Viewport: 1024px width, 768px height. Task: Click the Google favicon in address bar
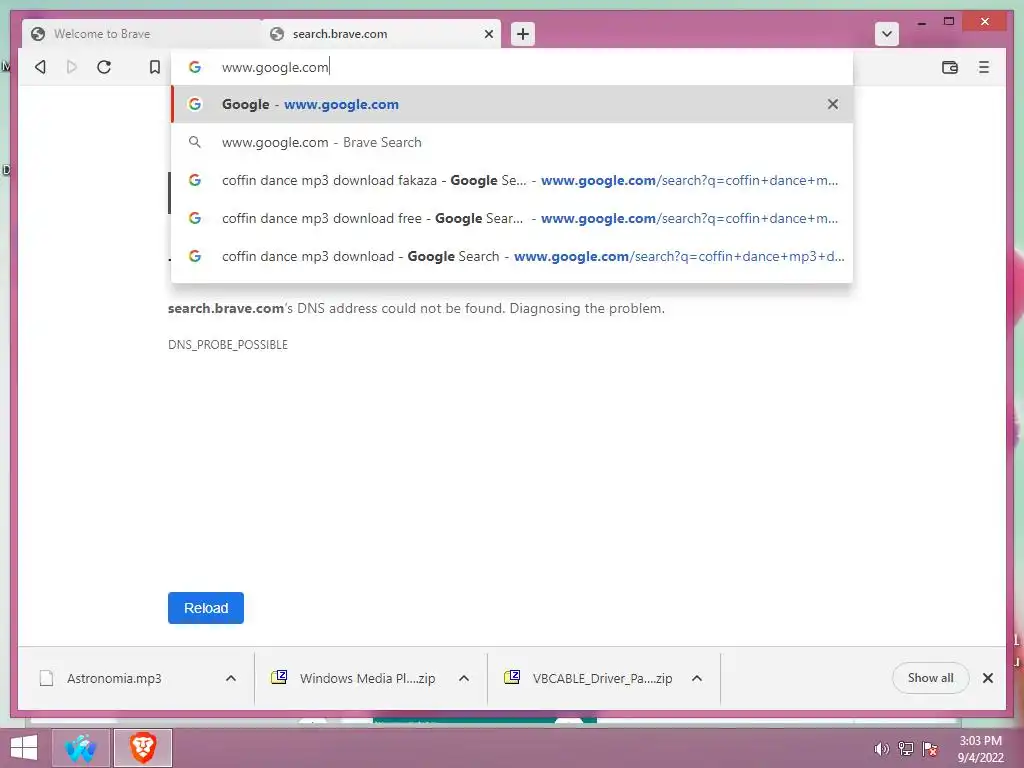coord(195,67)
